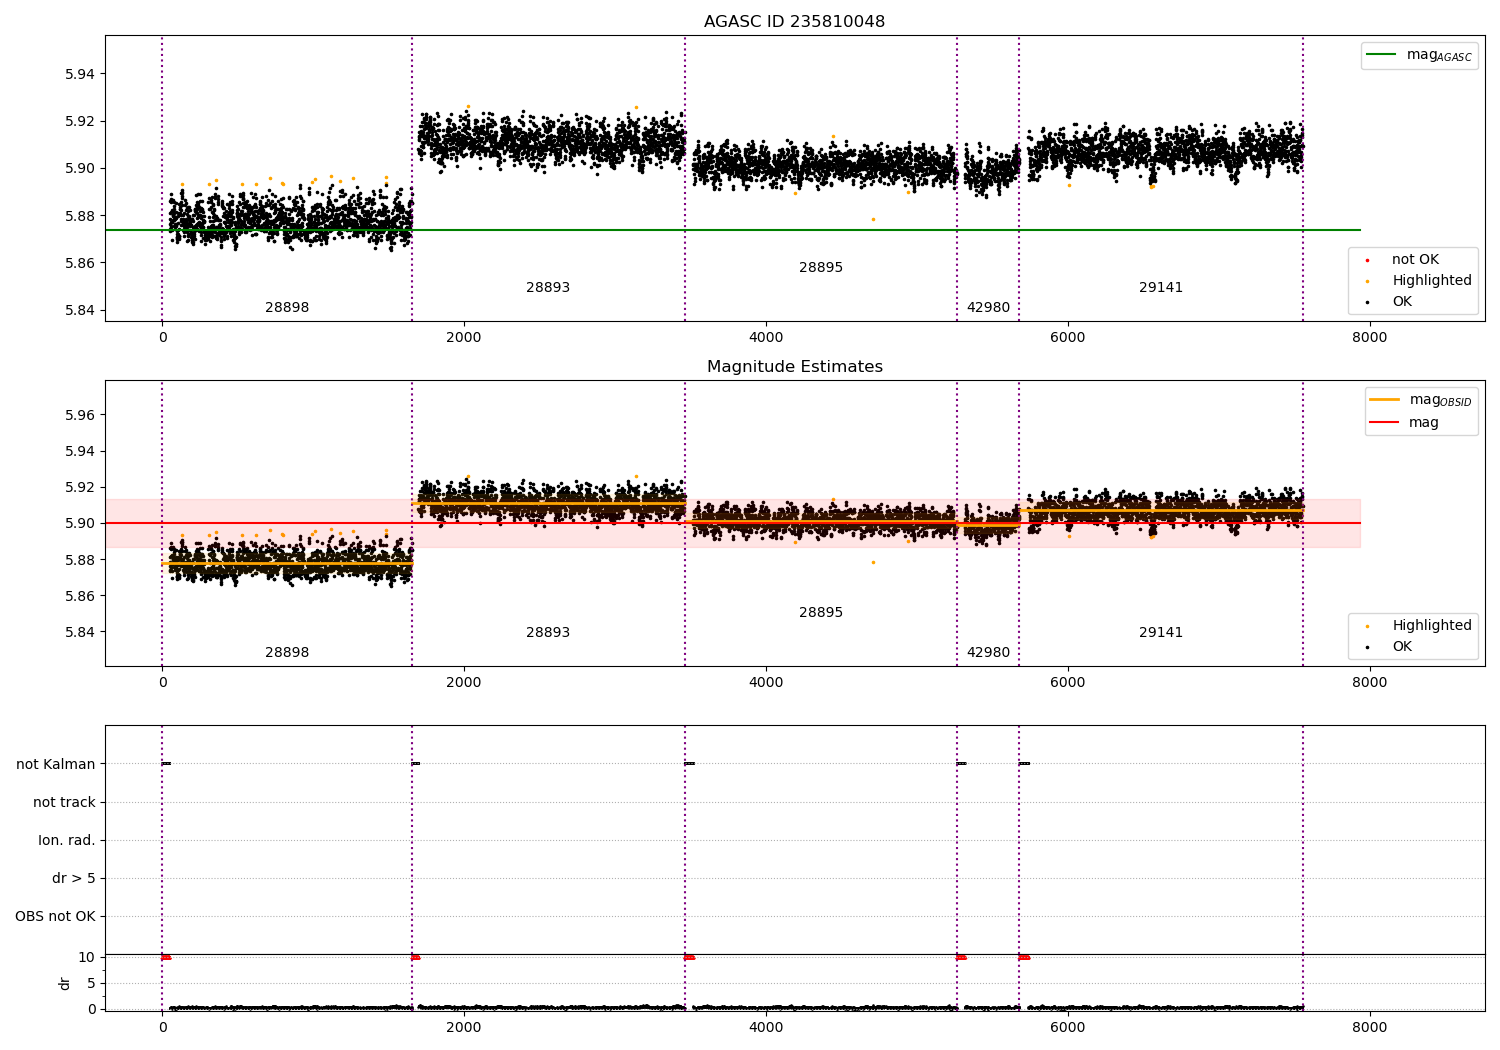Click the 'not Kalman' y-axis label

point(56,764)
